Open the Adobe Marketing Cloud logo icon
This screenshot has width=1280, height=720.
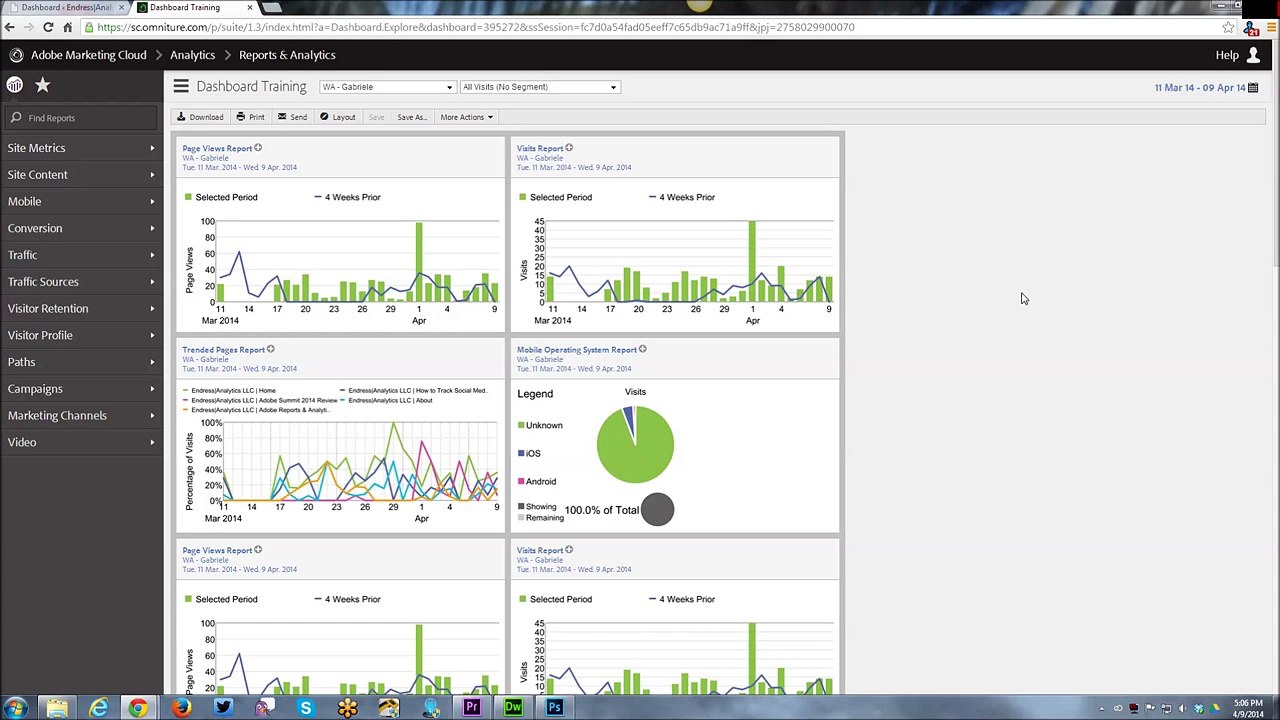16,55
